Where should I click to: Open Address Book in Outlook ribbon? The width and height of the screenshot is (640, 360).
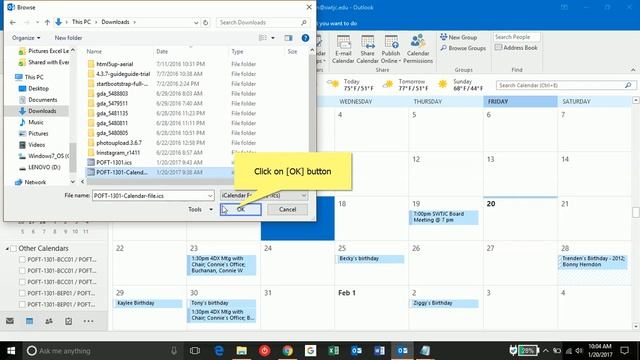(516, 48)
